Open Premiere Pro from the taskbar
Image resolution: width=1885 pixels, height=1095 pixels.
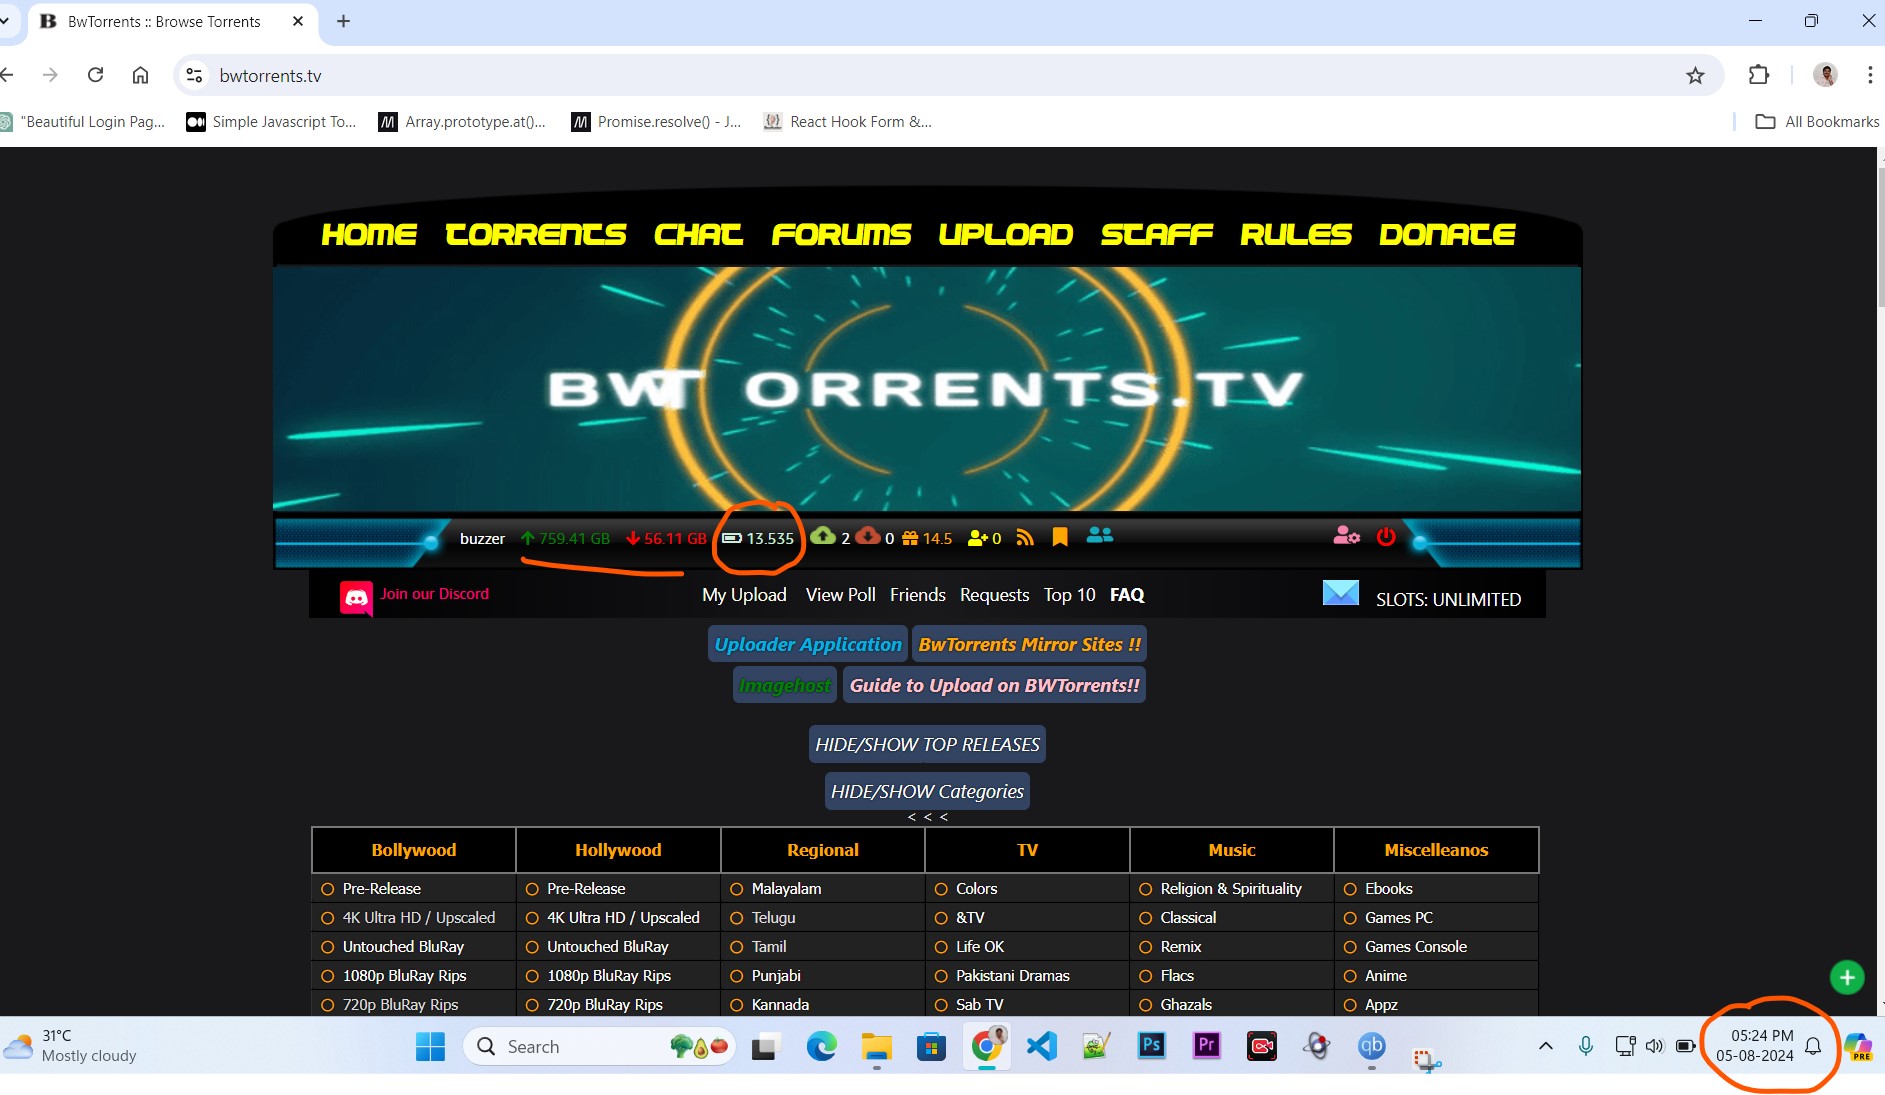coord(1207,1046)
